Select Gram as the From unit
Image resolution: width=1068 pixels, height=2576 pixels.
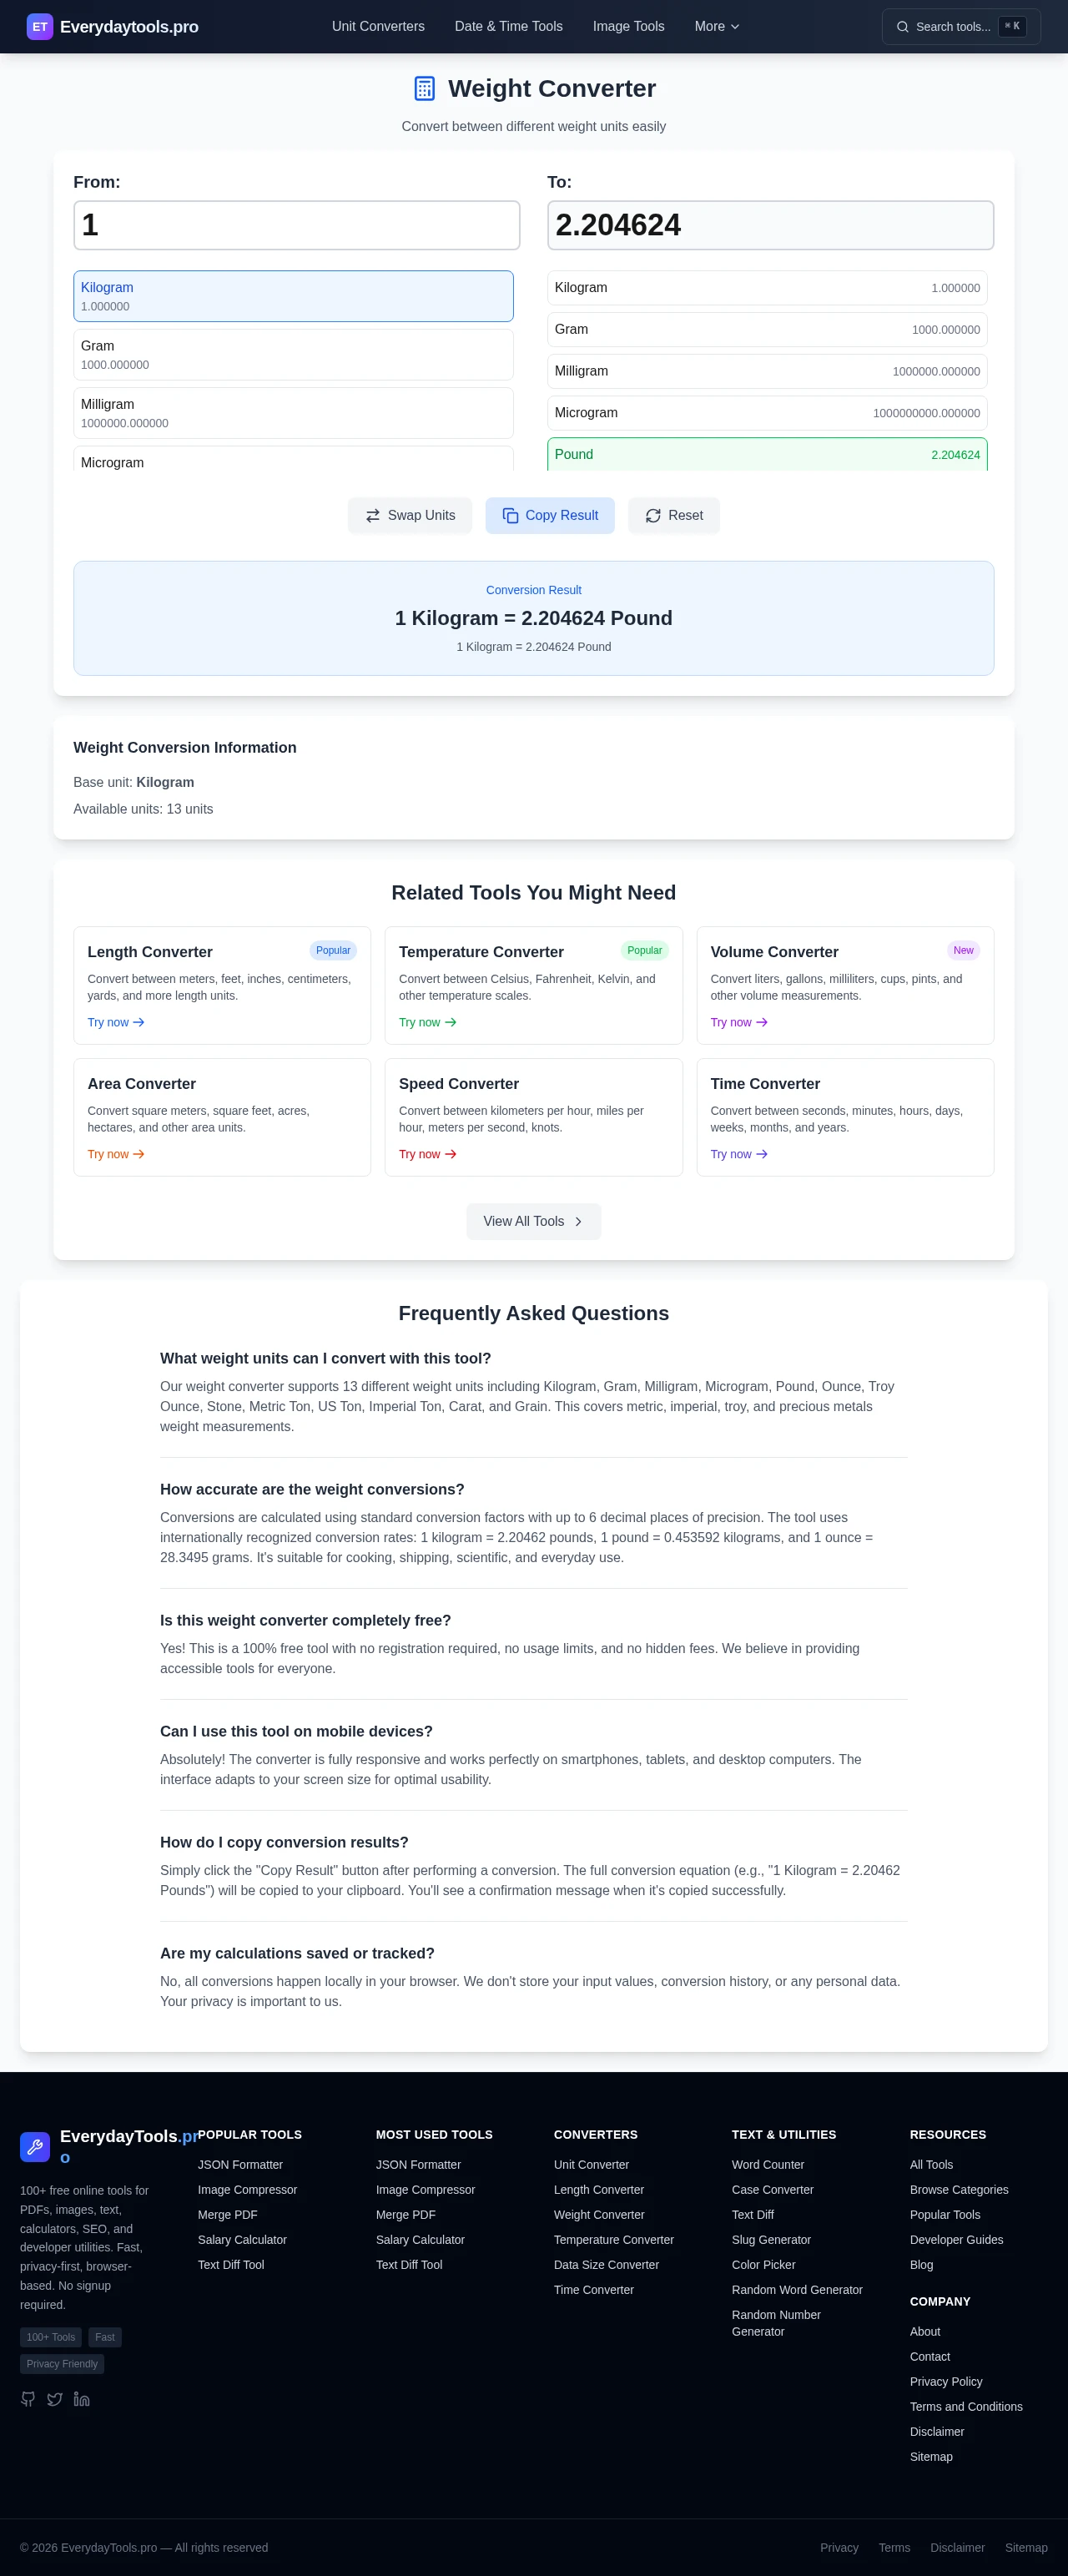coord(293,355)
